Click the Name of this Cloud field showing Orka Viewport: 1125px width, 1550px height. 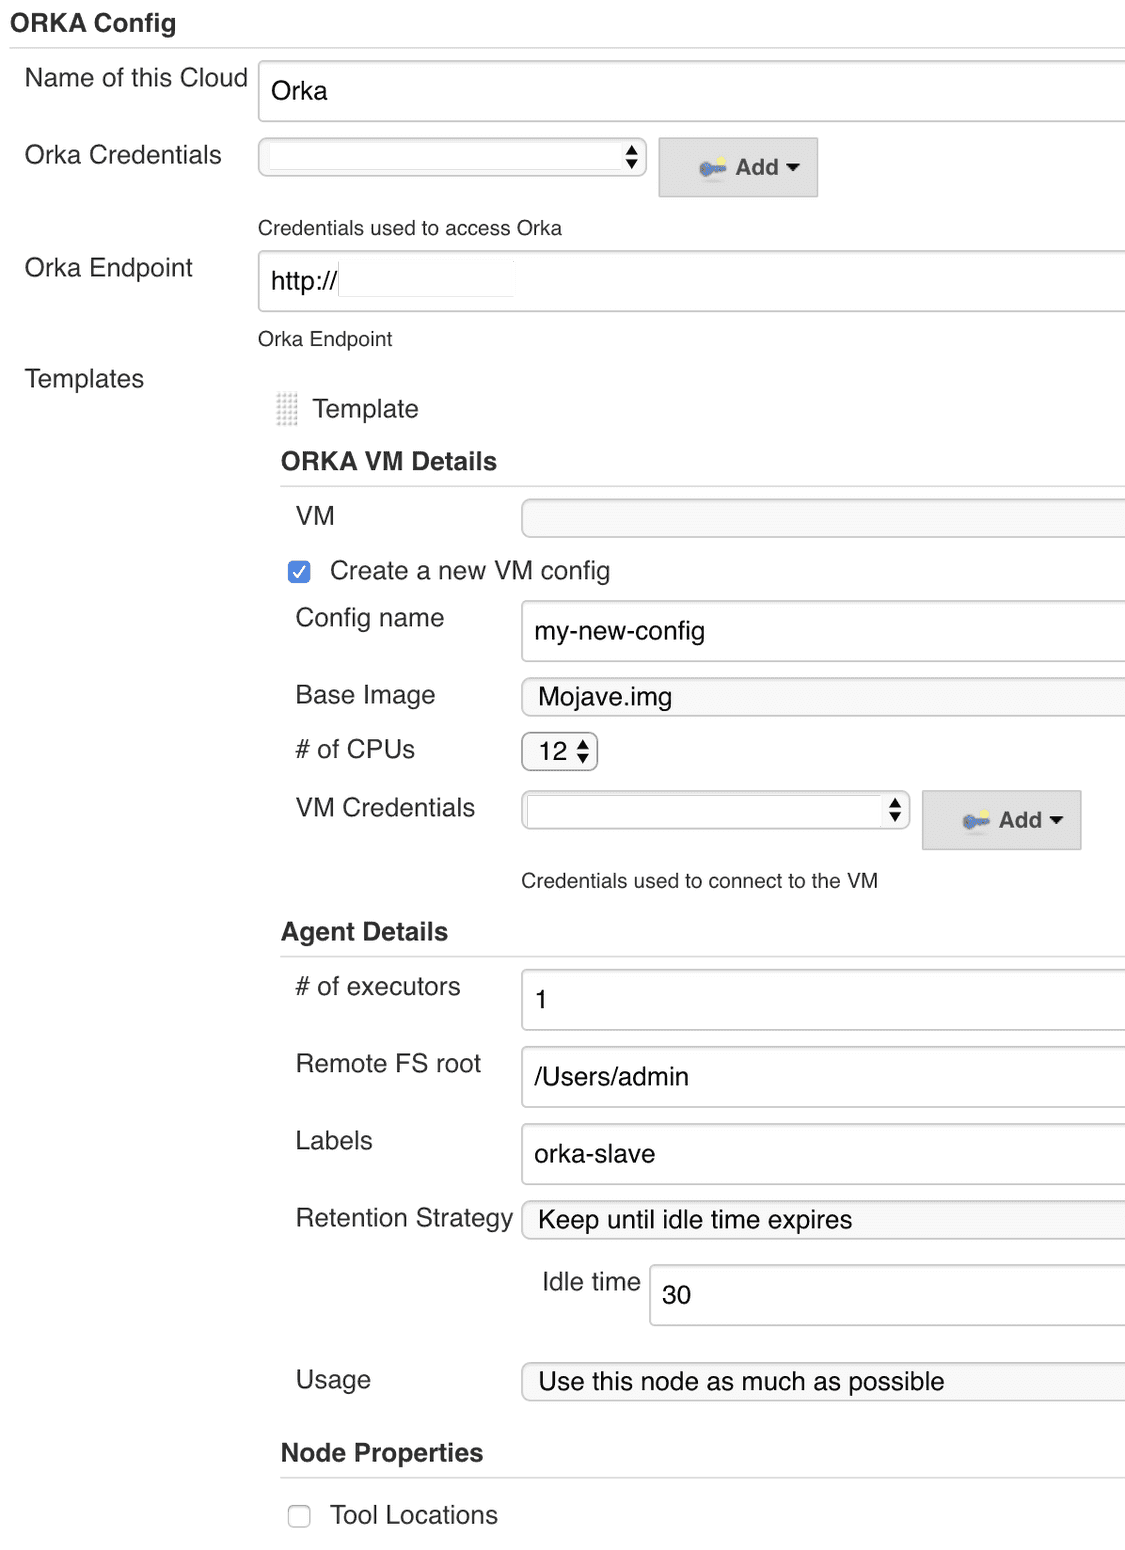pyautogui.click(x=690, y=90)
